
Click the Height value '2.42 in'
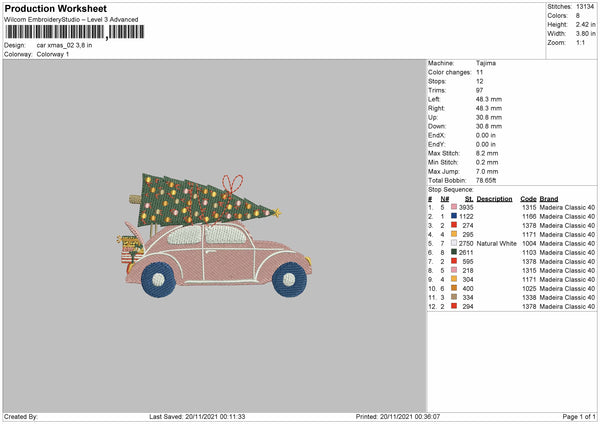point(585,24)
